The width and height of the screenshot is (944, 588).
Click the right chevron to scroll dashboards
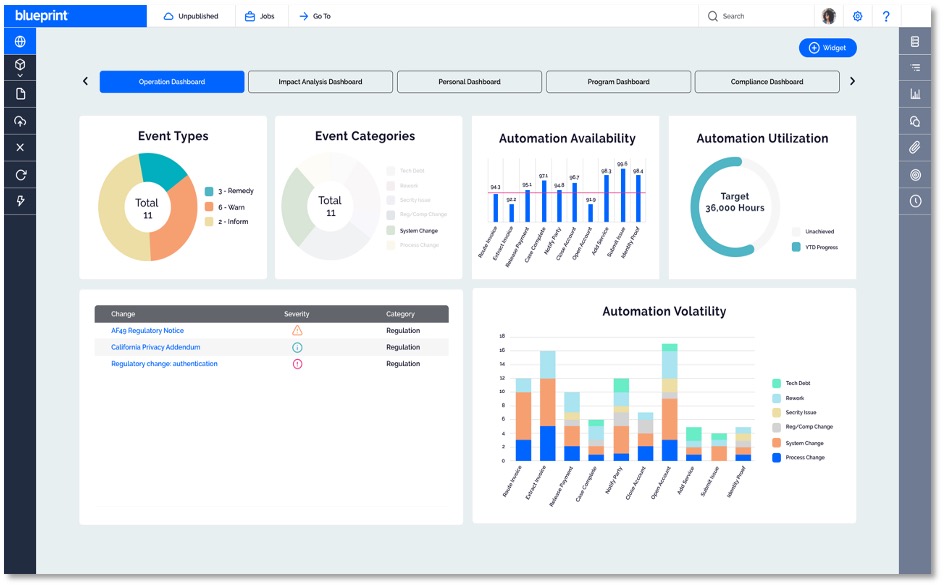[852, 81]
